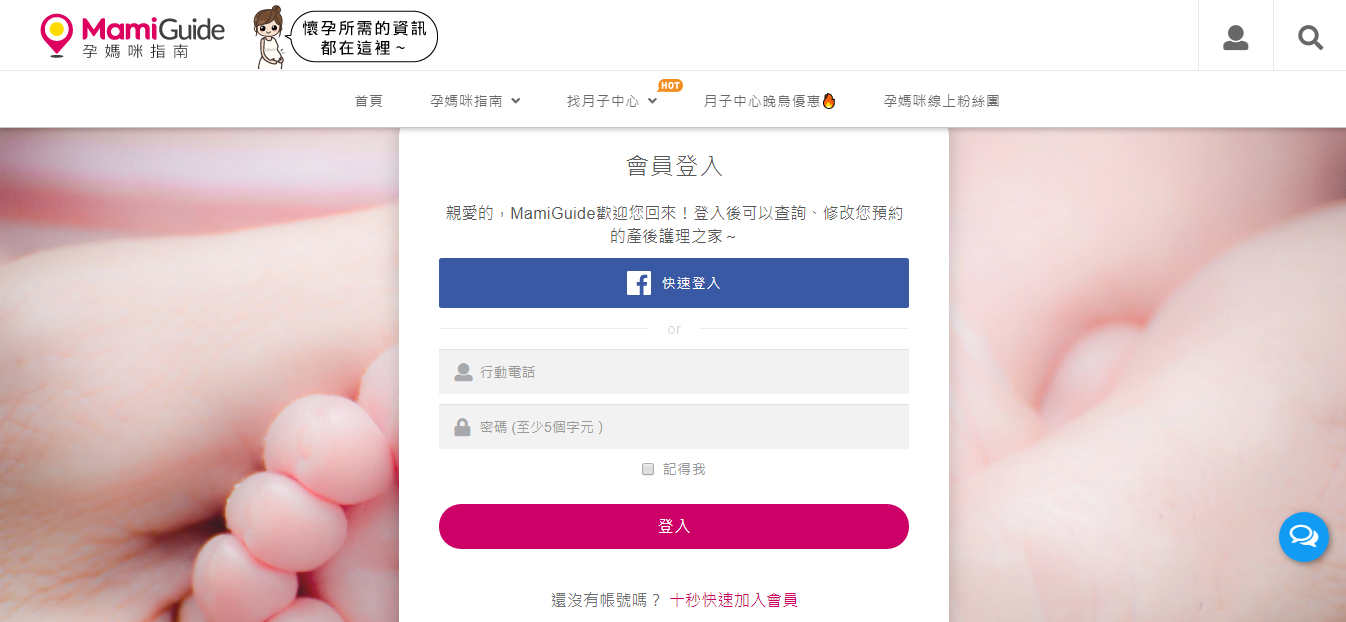Open the chat bubble icon at bottom right
Screen dimensions: 1346x622
[1303, 537]
